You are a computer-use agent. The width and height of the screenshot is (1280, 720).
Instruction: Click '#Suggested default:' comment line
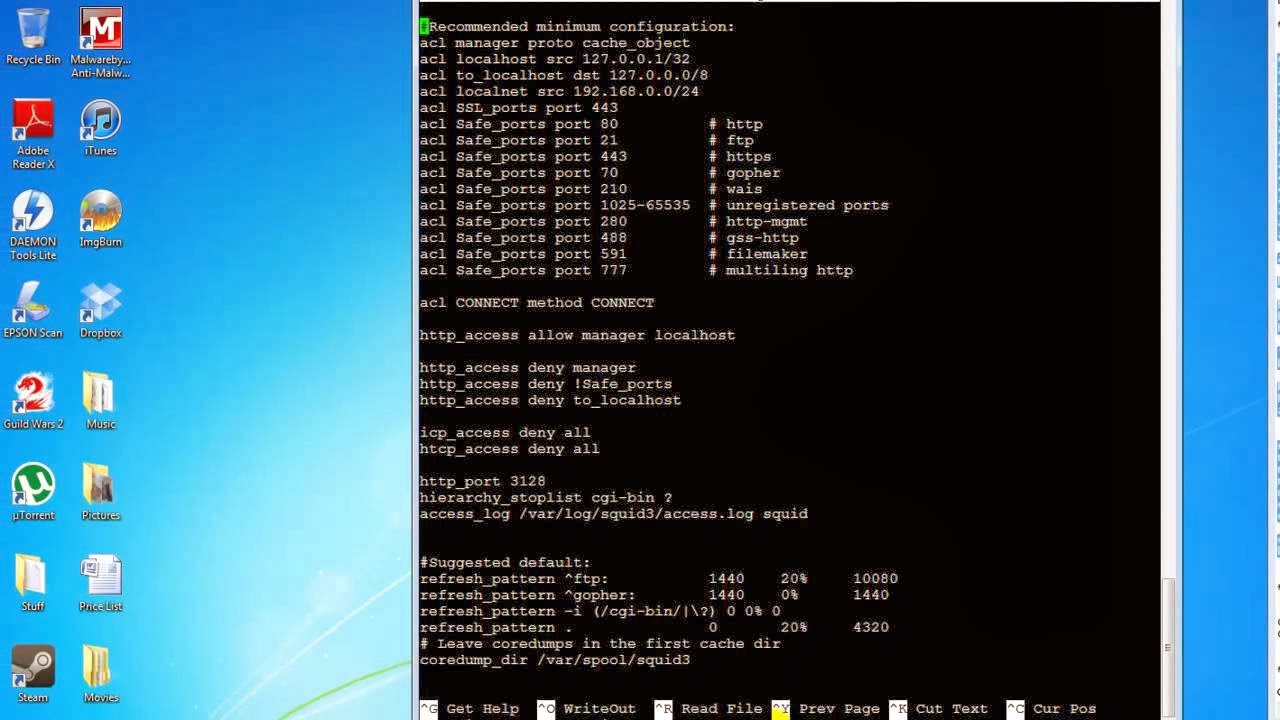(505, 563)
